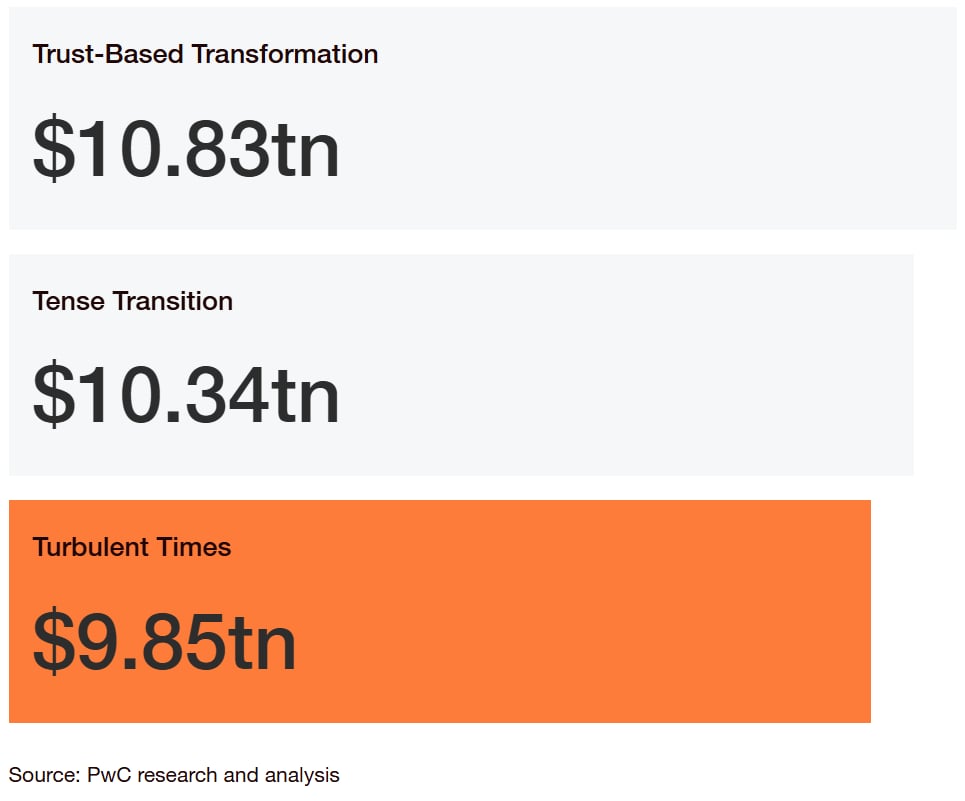Click the word Transition in middle card
The height and width of the screenshot is (801, 965).
[x=173, y=301]
